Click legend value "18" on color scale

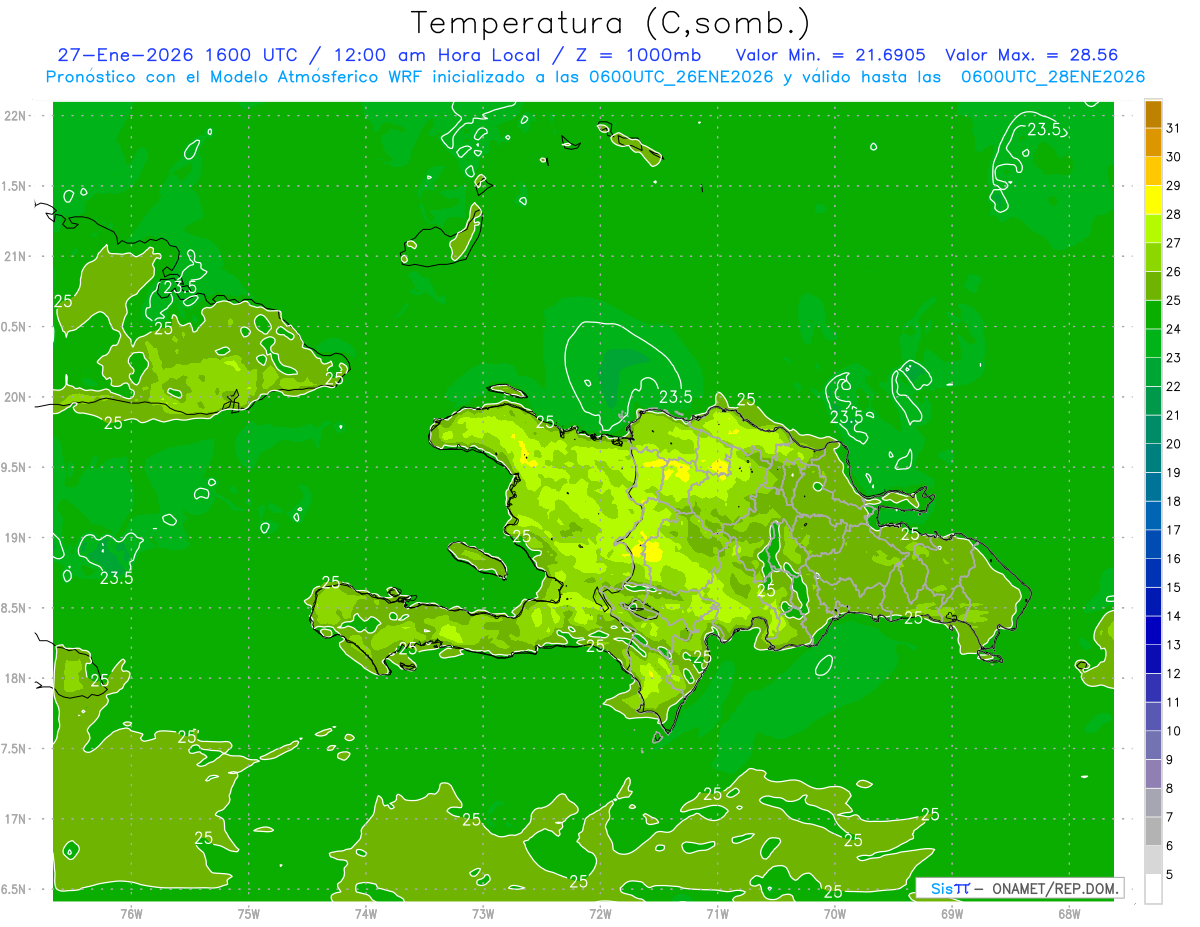(1173, 501)
